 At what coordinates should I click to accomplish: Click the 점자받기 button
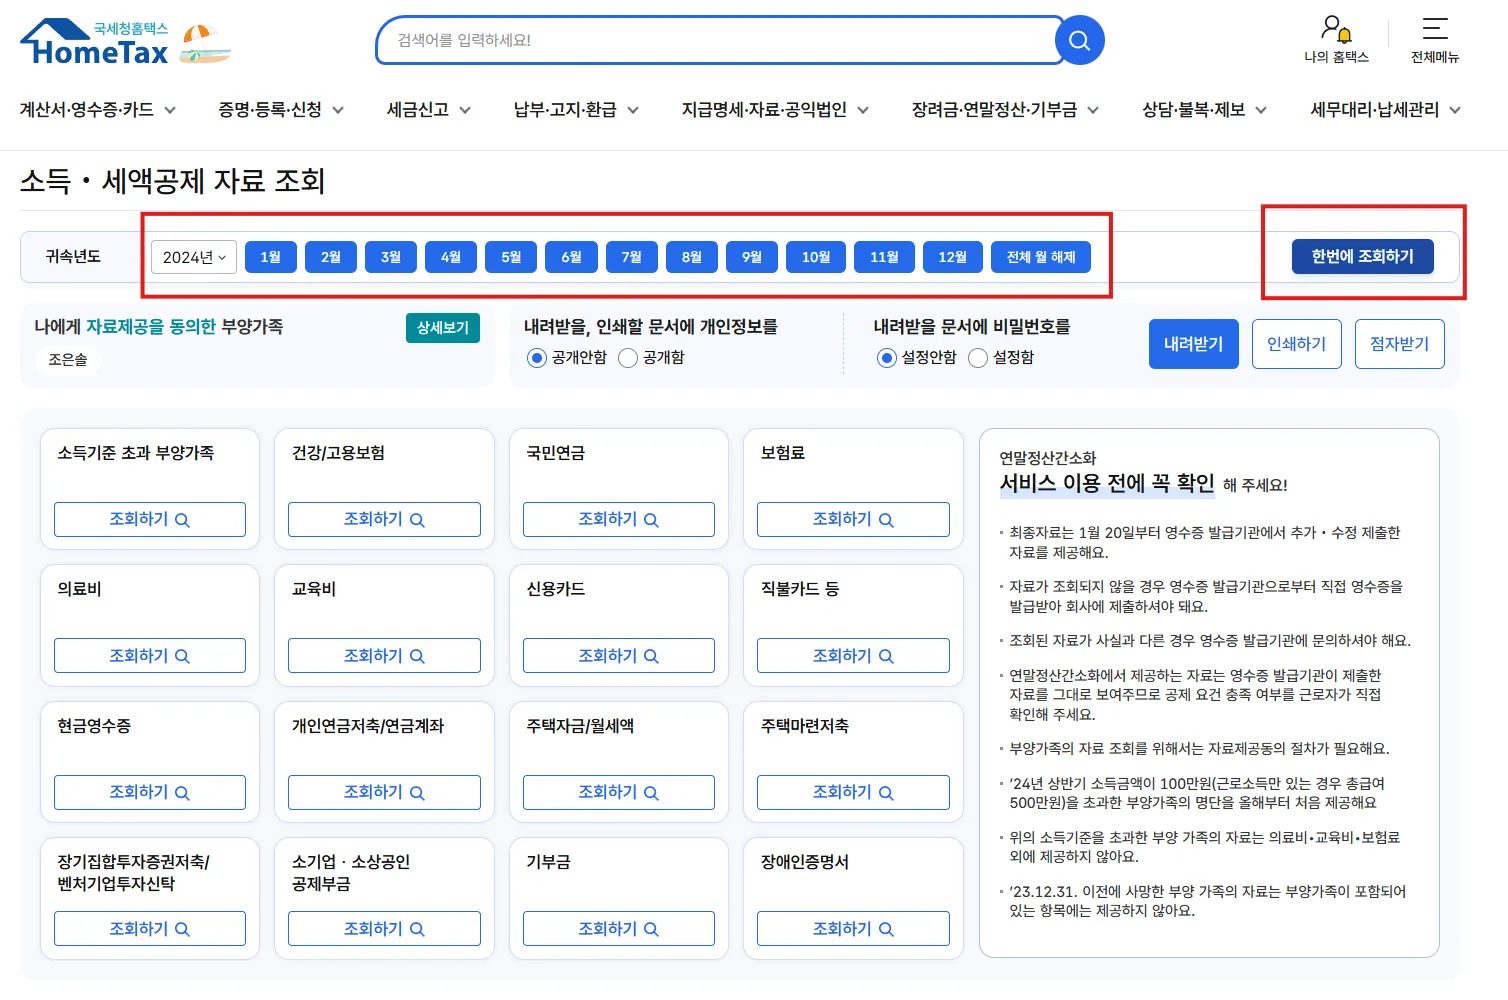(x=1399, y=344)
